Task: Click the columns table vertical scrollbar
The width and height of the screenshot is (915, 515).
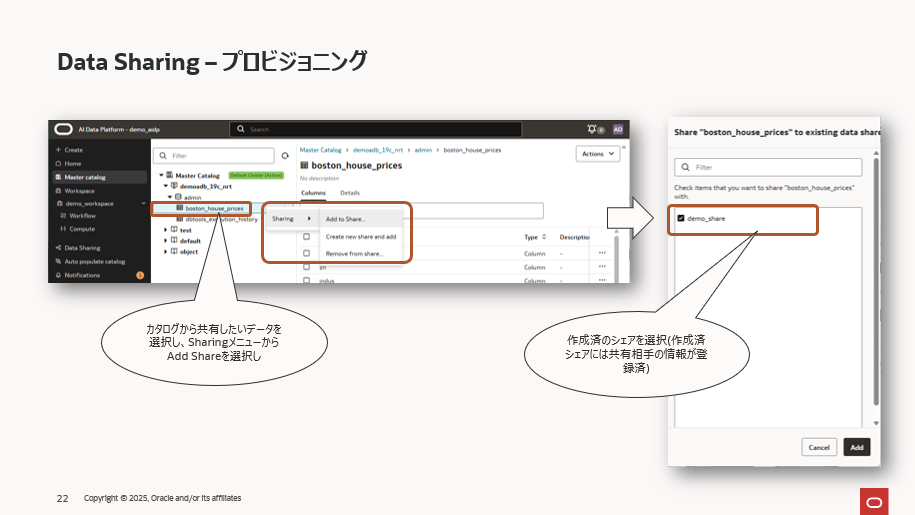Action: pos(616,257)
